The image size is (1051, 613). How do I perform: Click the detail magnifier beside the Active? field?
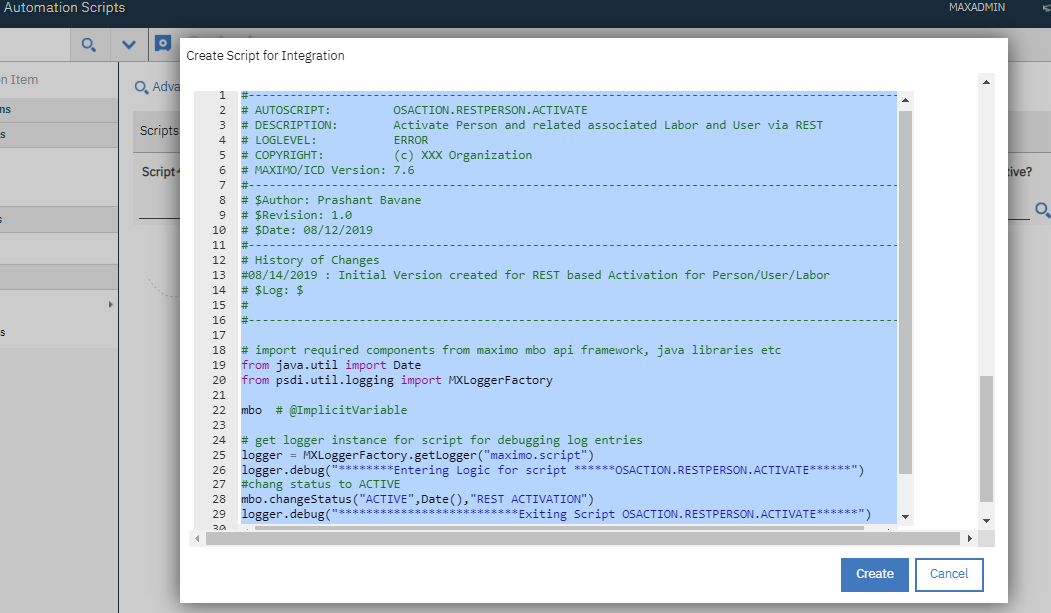click(x=1043, y=211)
